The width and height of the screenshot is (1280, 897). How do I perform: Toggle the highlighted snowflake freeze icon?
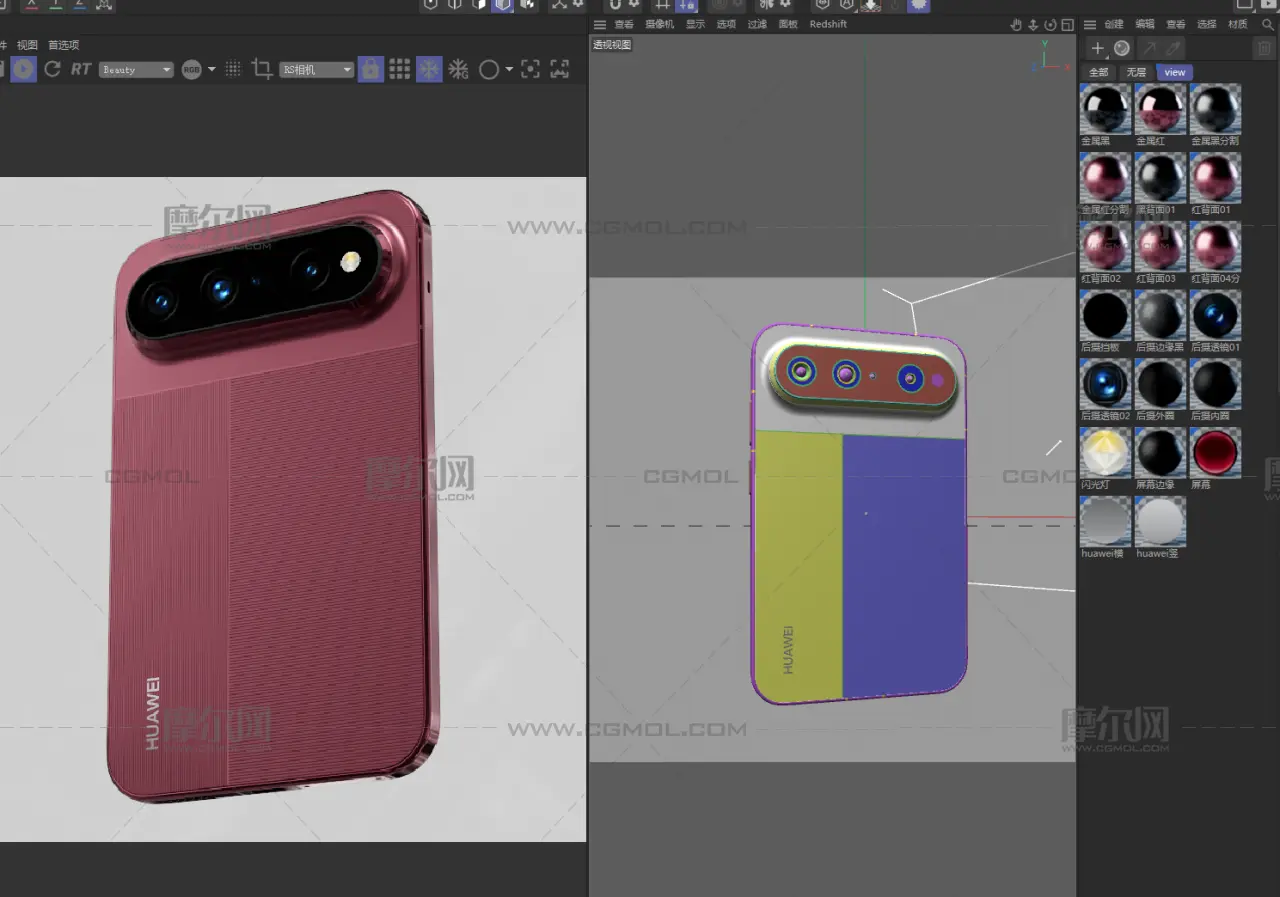coord(429,69)
